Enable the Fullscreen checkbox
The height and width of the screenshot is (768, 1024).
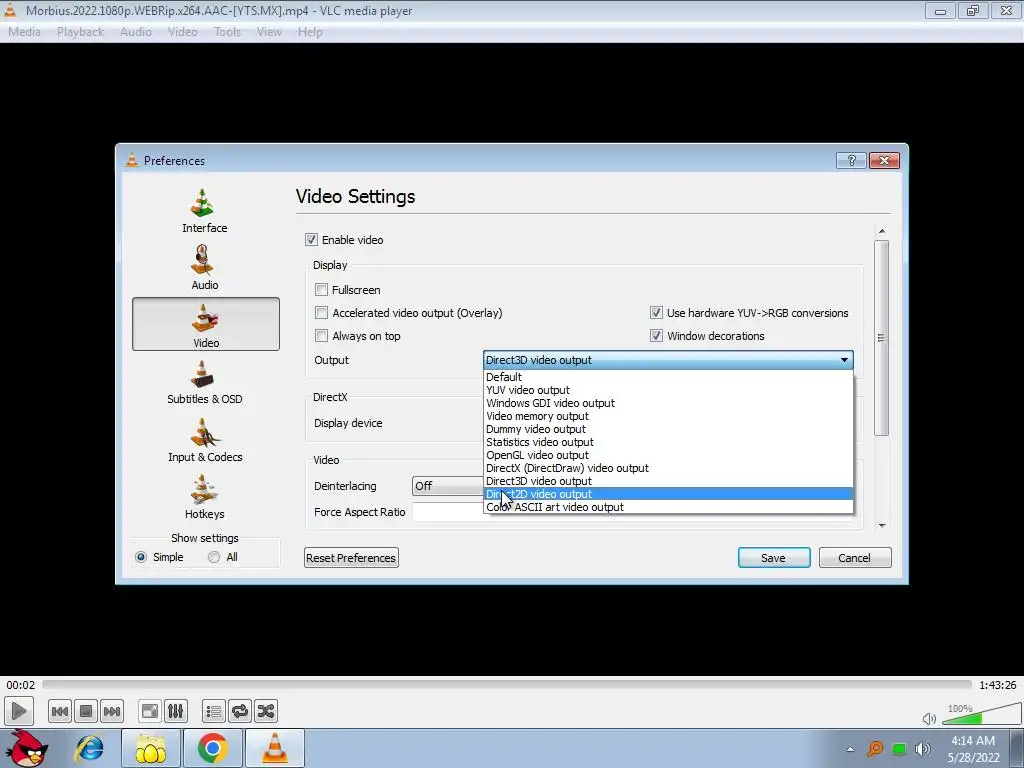(x=321, y=289)
